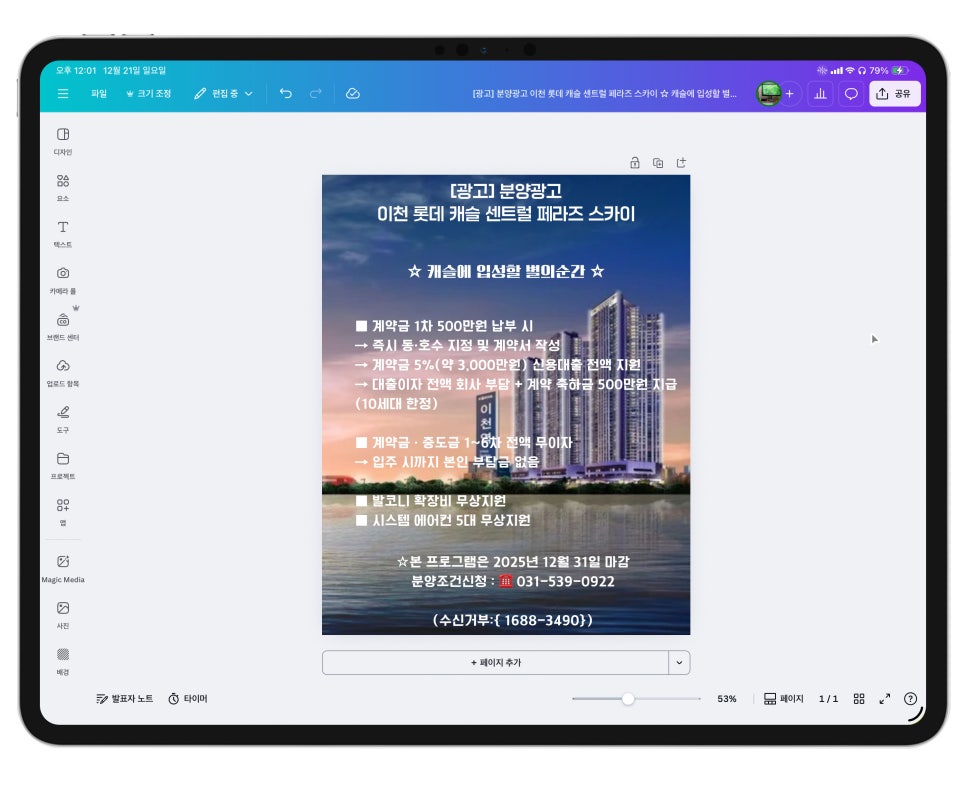Adjust the zoom slider handle
Image resolution: width=966 pixels, height=785 pixels.
click(x=628, y=699)
